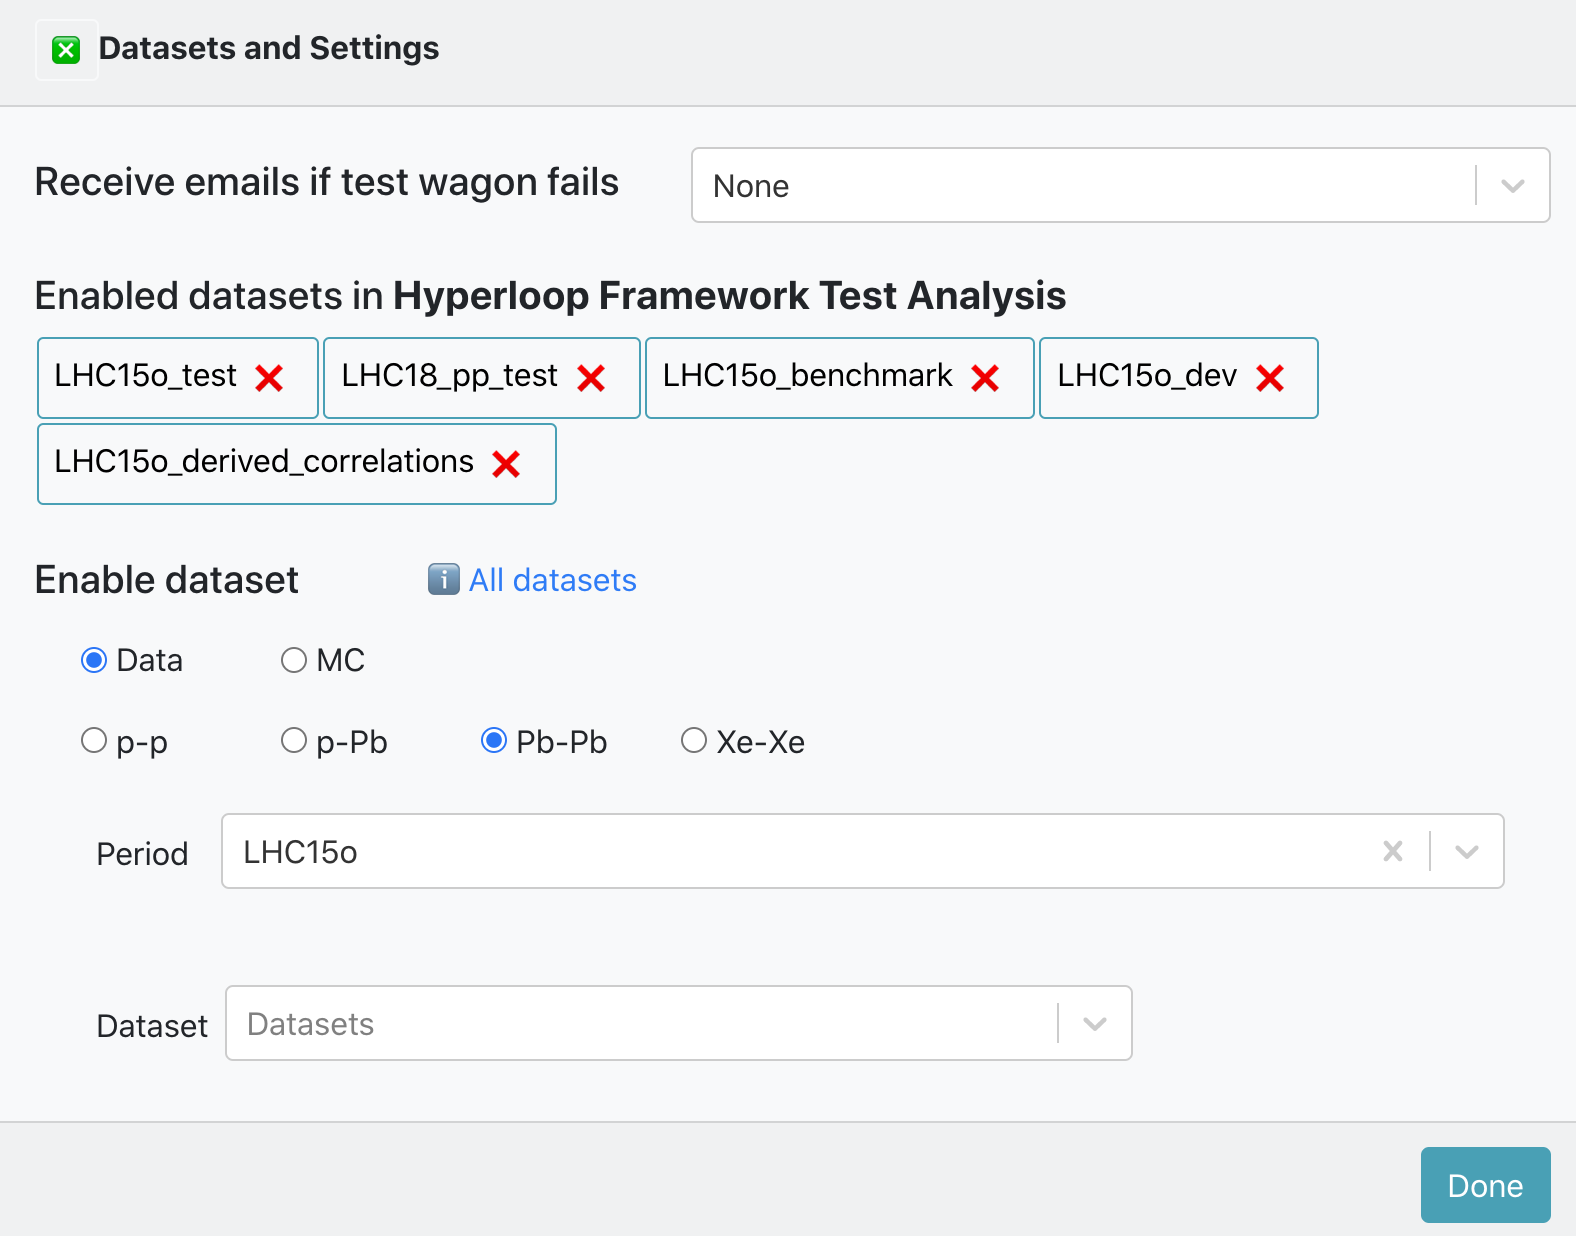
Task: Remove the LHC18_pp_test dataset
Action: (x=591, y=378)
